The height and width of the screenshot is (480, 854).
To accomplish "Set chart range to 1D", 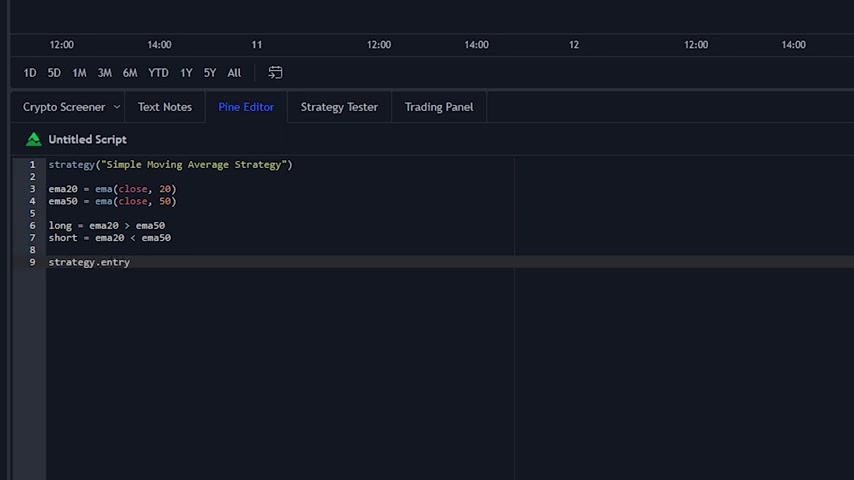I will tap(30, 73).
